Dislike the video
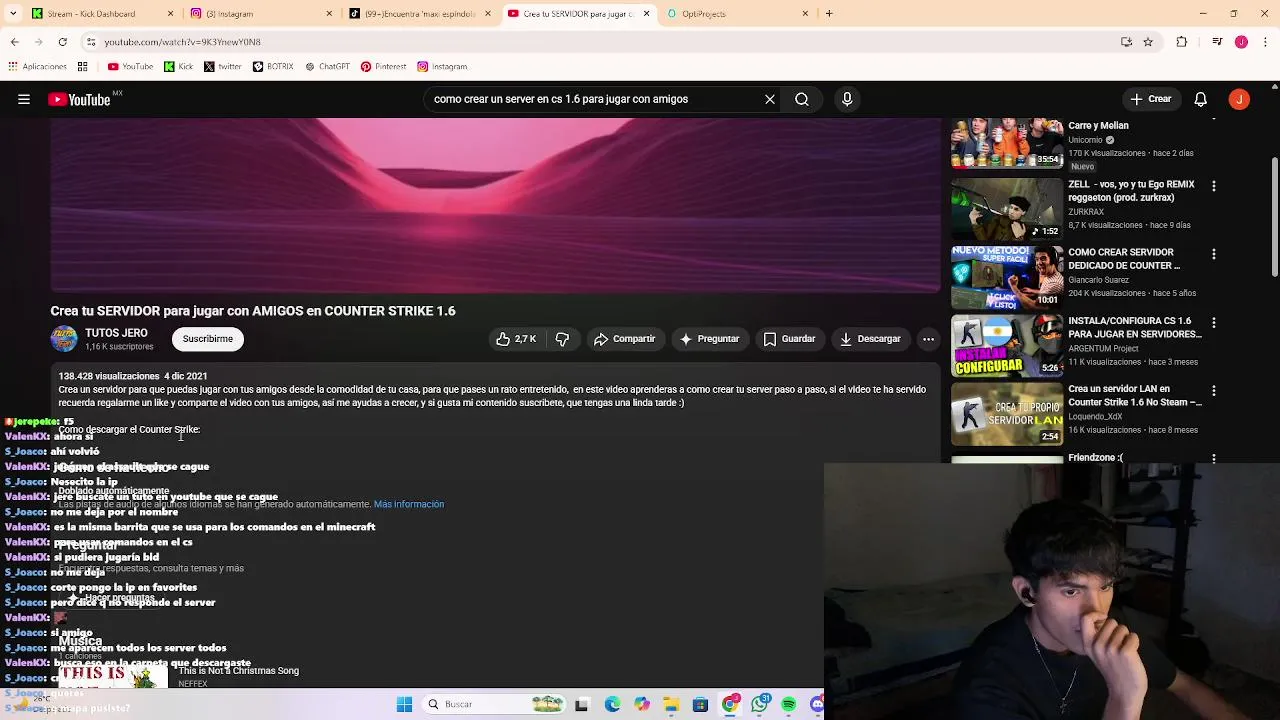This screenshot has height=720, width=1280. 562,339
